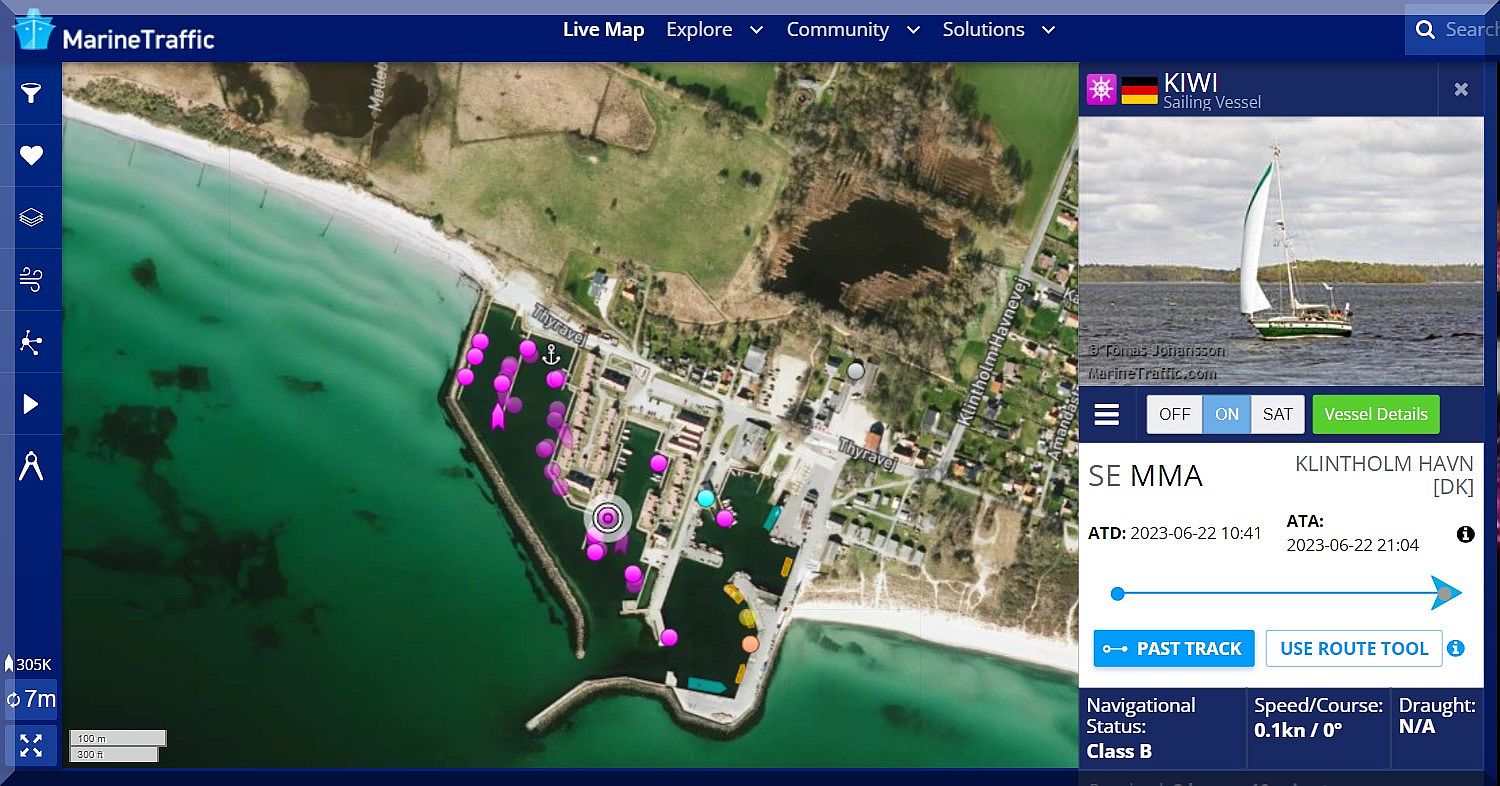
Task: Click the playback arrow in sidebar
Action: [x=31, y=404]
